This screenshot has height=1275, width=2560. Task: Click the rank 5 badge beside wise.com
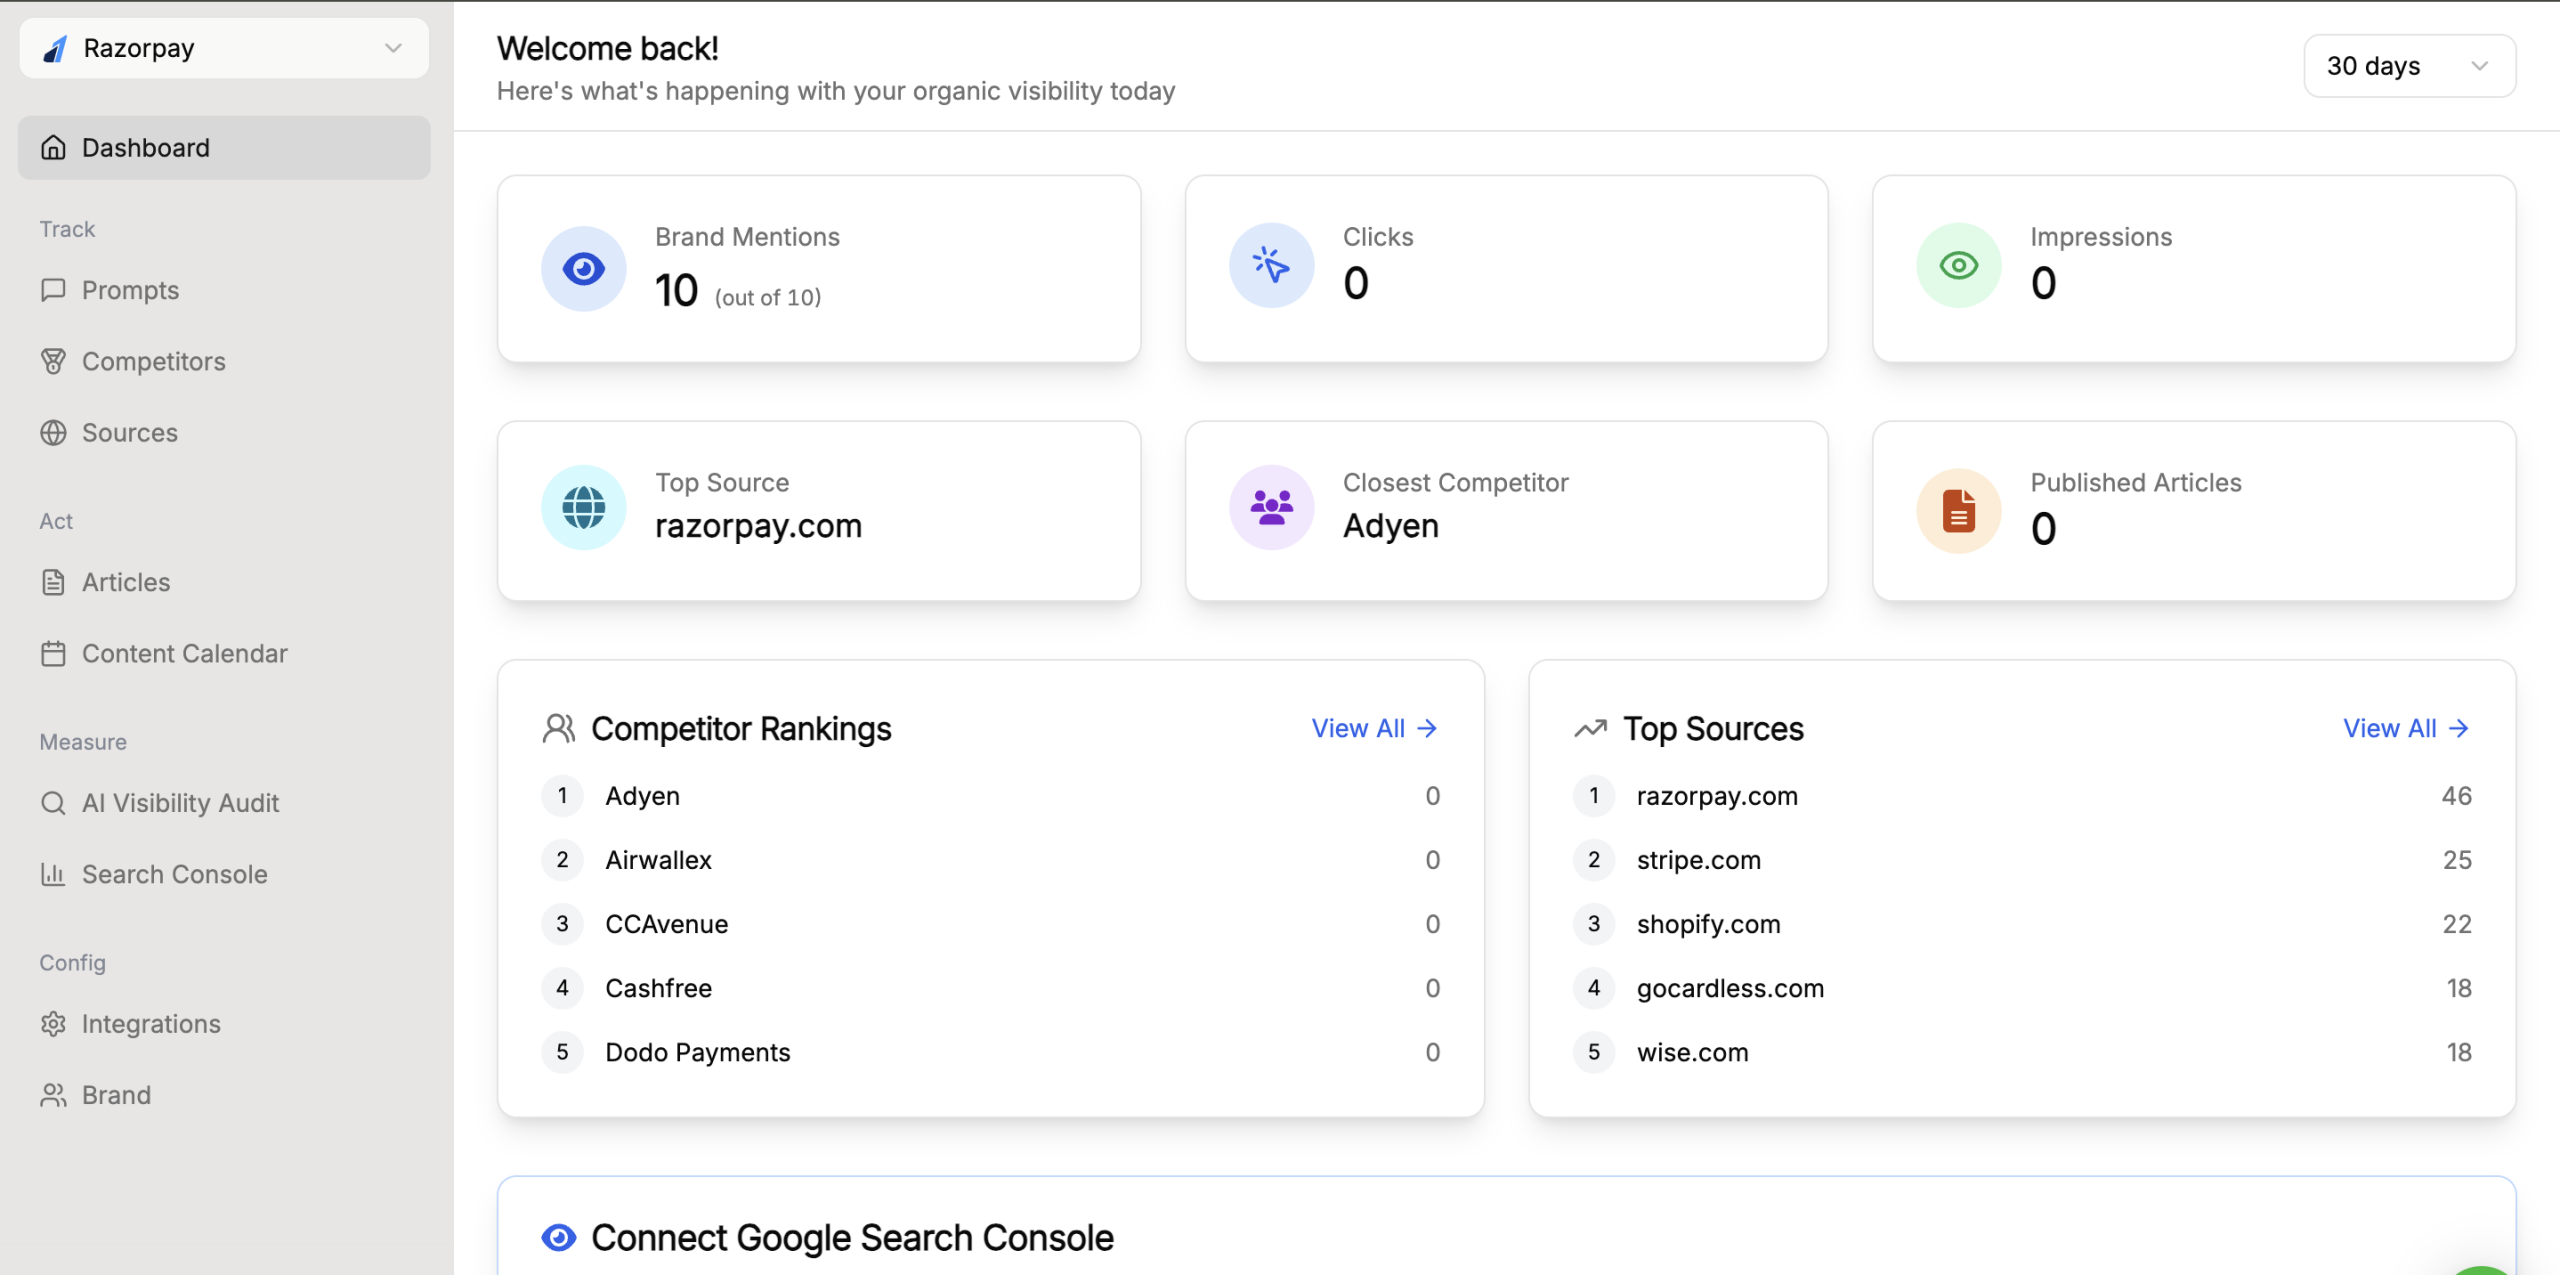(x=1594, y=1052)
